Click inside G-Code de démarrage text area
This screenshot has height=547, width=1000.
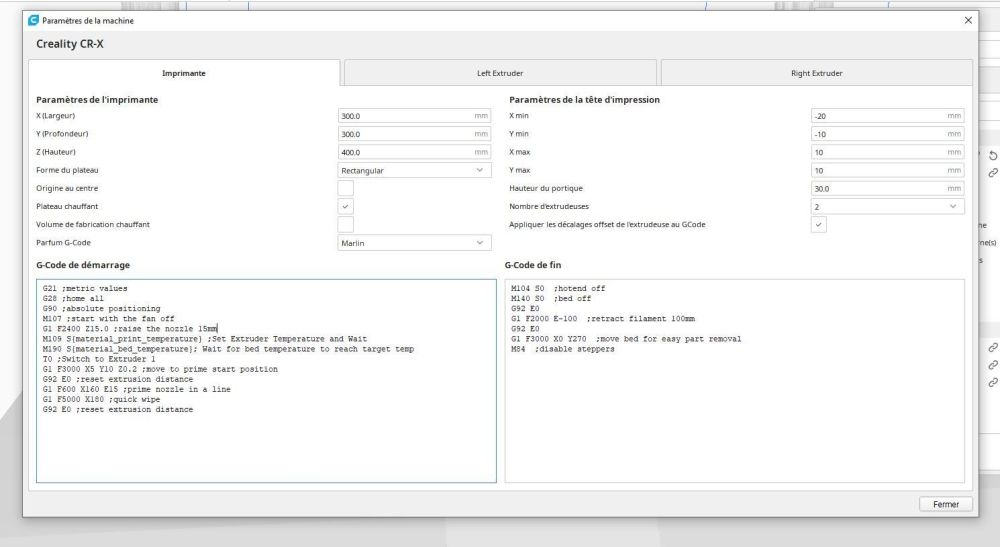(266, 381)
